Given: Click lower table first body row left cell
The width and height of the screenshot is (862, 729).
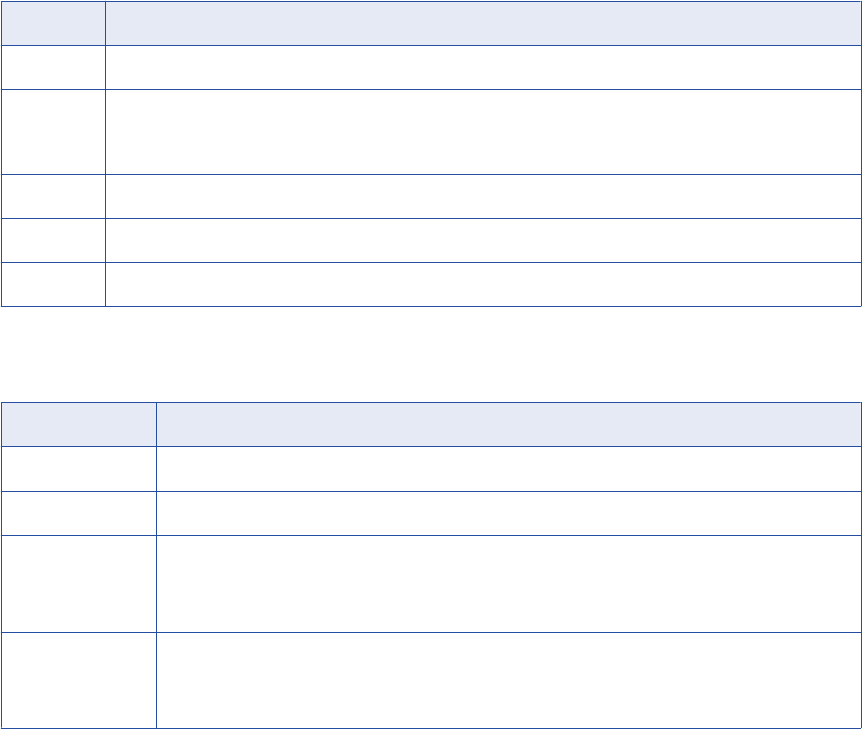Looking at the screenshot, I should [79, 469].
